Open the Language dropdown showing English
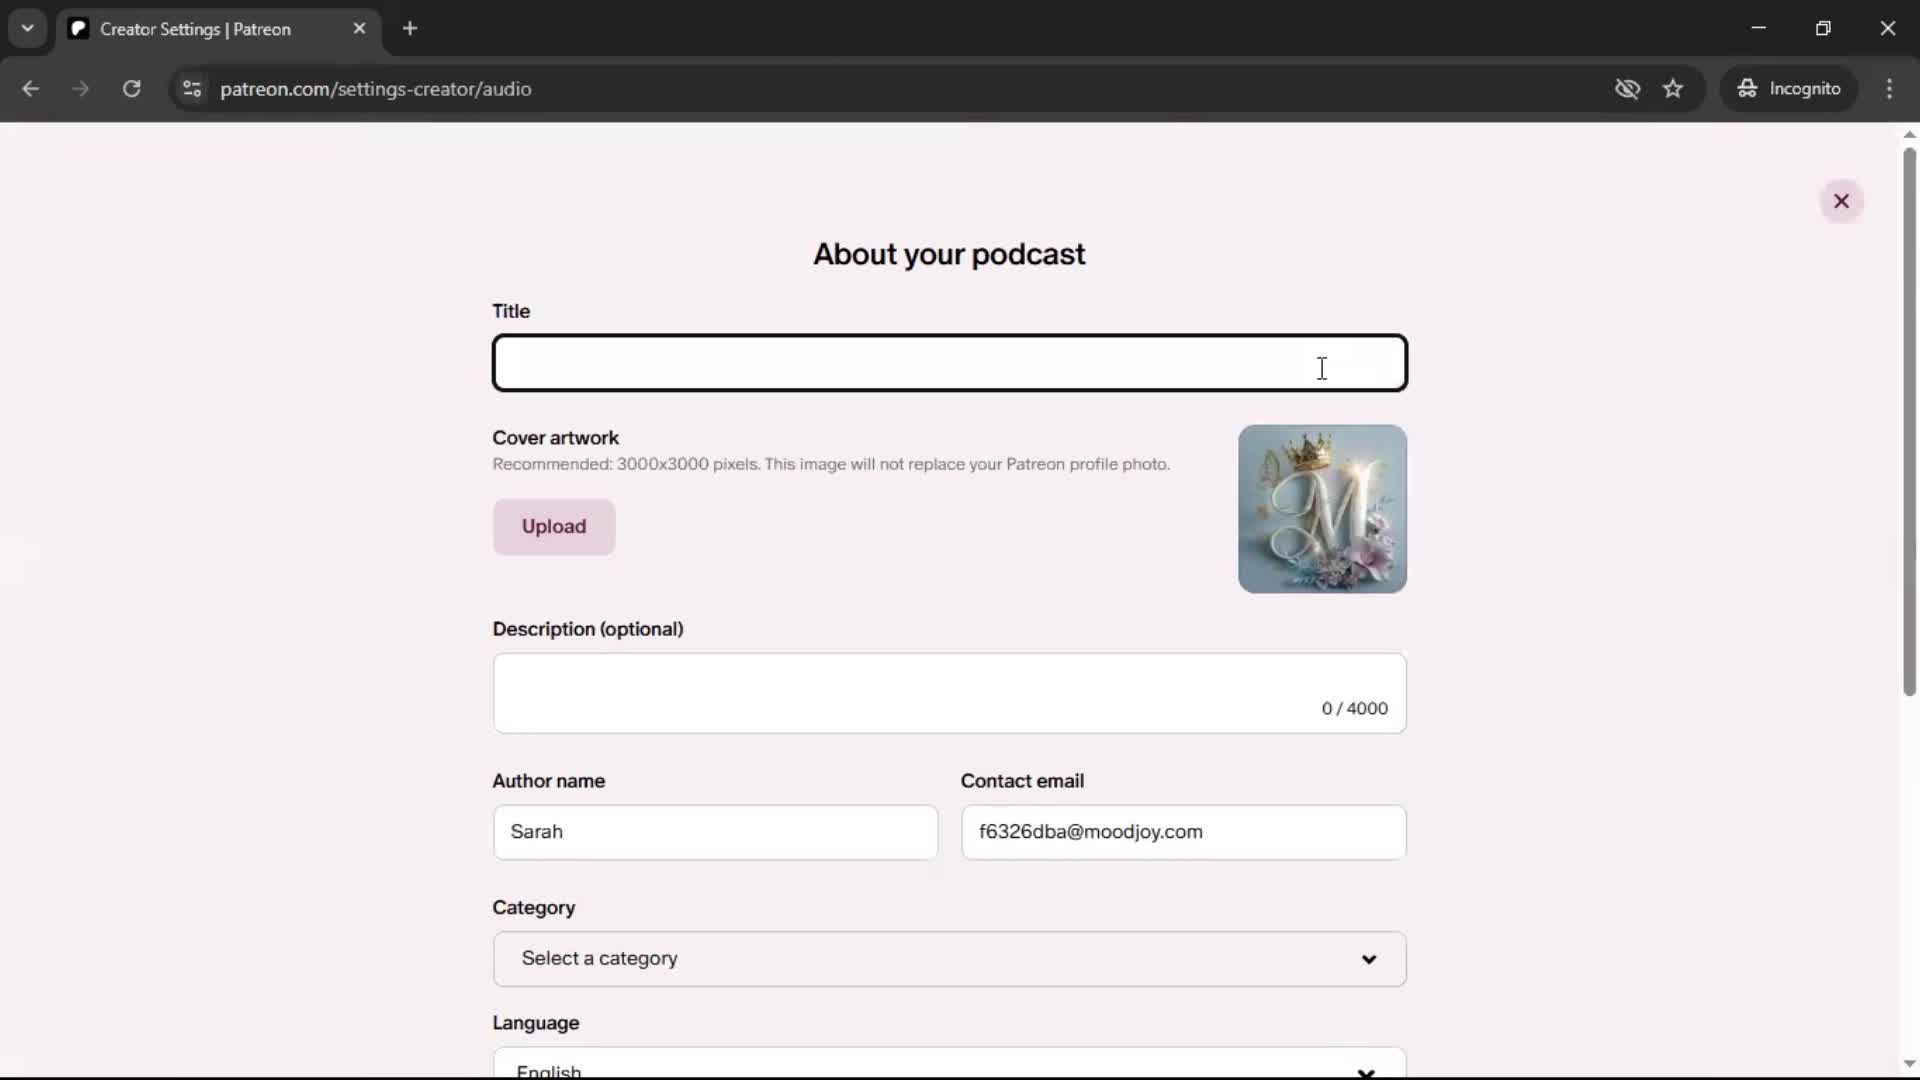This screenshot has height=1080, width=1920. pos(949,1063)
